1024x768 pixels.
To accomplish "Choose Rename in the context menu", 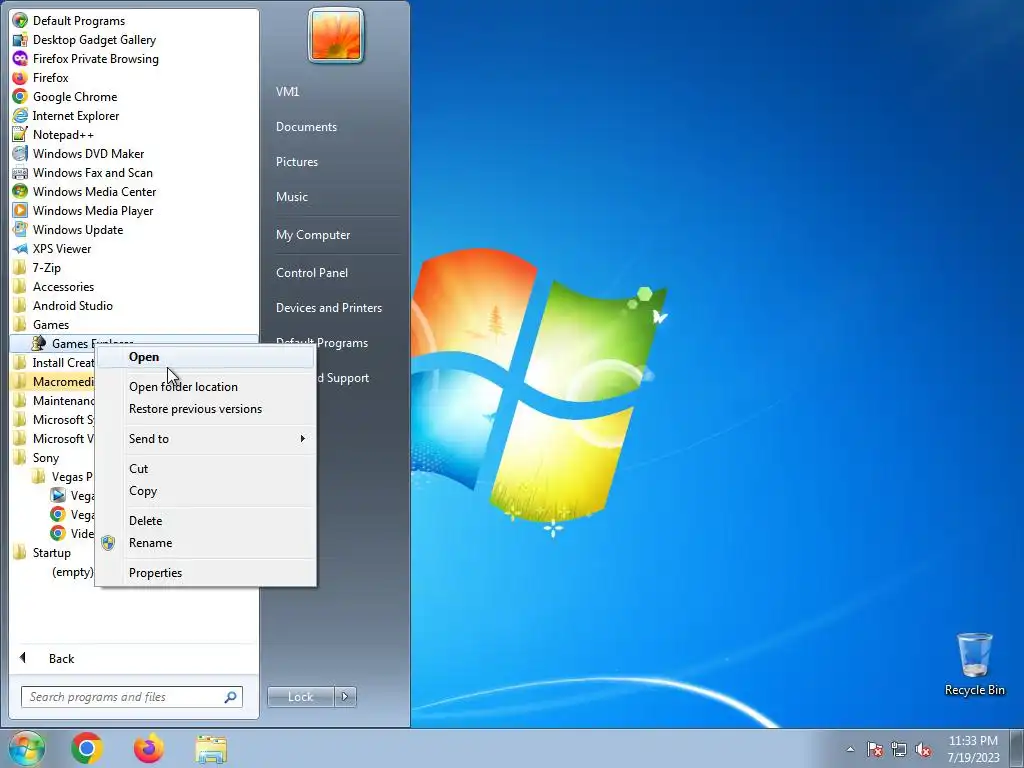I will coord(206,543).
